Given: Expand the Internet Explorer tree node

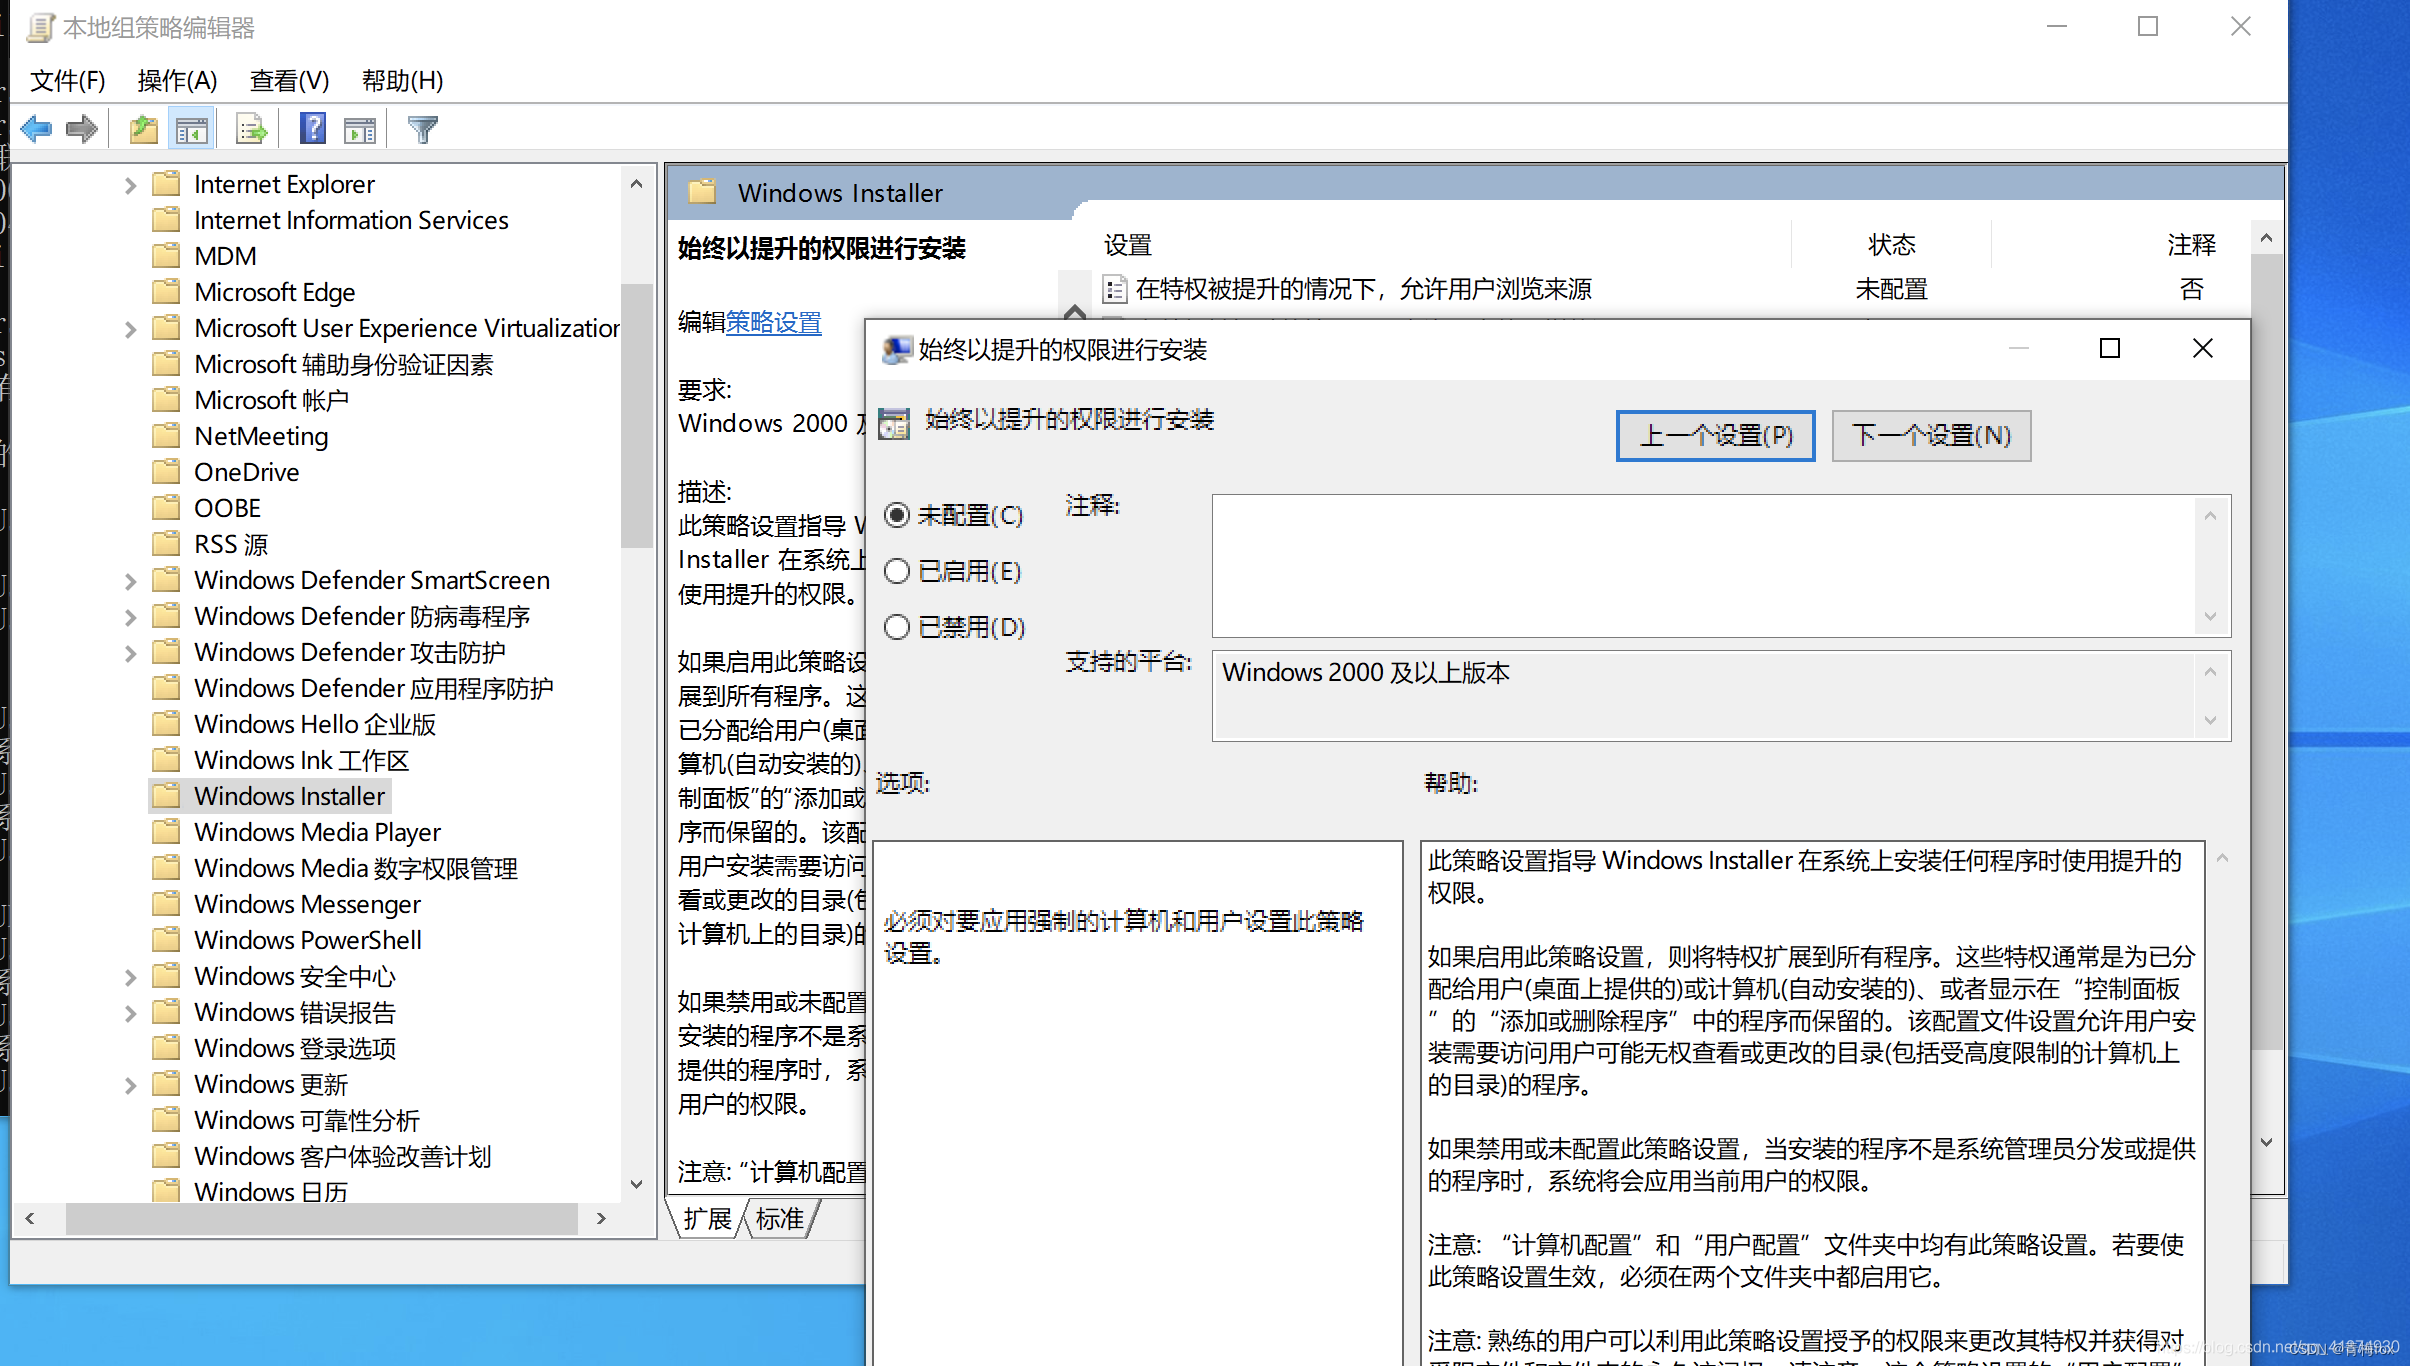Looking at the screenshot, I should pos(130,185).
